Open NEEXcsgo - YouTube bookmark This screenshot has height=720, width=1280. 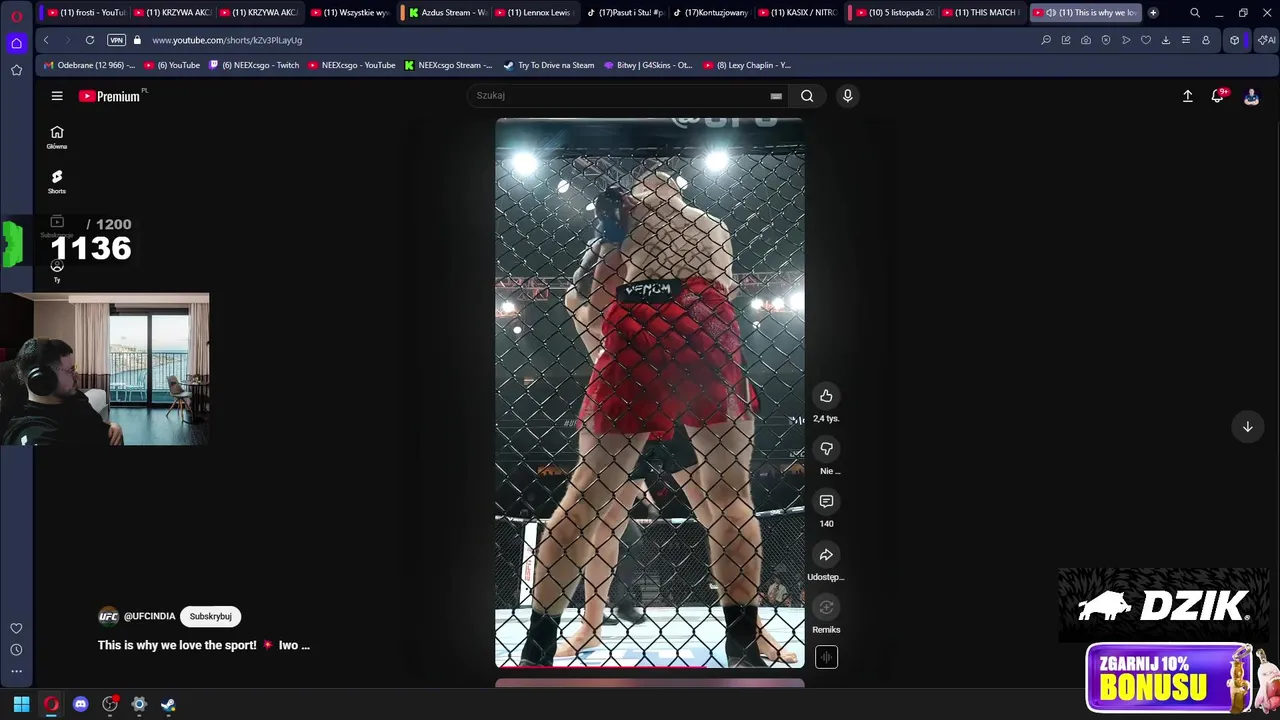(352, 65)
